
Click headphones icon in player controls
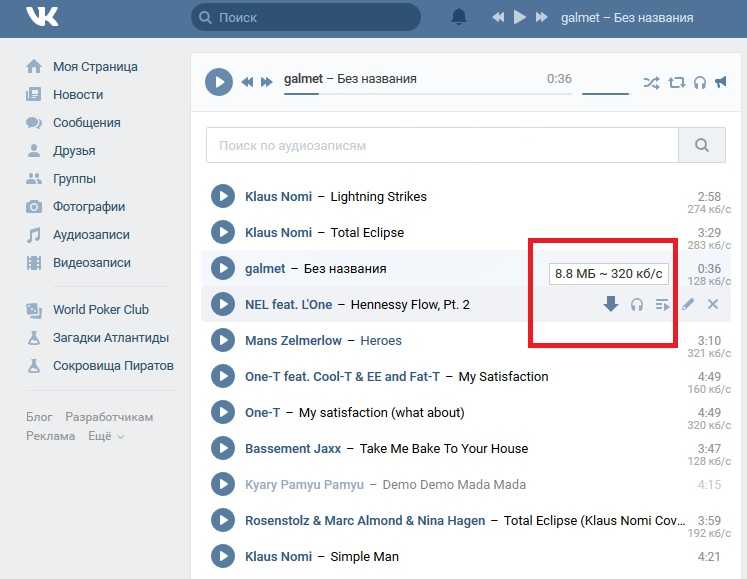tap(700, 82)
